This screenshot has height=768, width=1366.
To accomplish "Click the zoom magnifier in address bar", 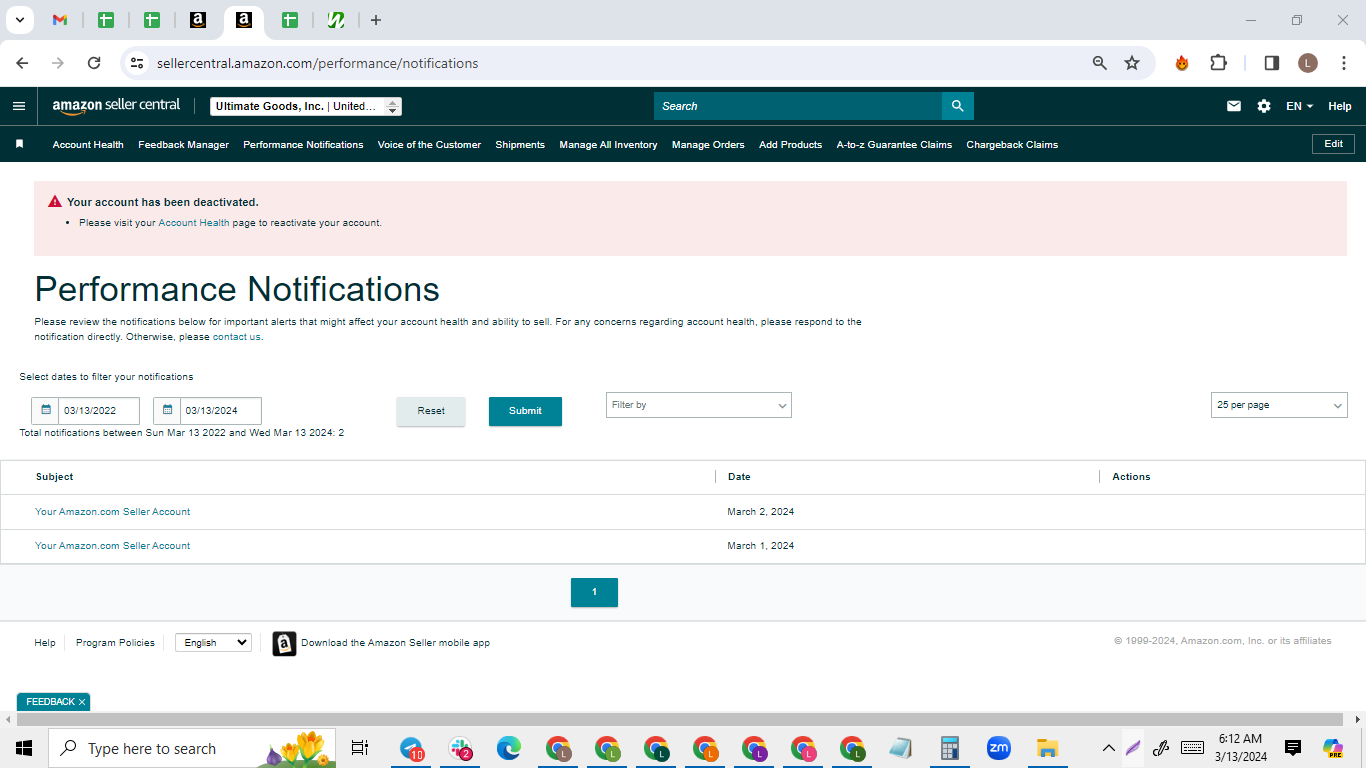I will pyautogui.click(x=1100, y=63).
